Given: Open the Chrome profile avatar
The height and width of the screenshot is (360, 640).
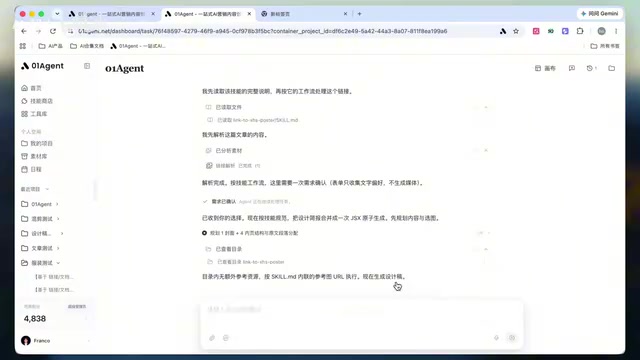Looking at the screenshot, I should (x=601, y=31).
